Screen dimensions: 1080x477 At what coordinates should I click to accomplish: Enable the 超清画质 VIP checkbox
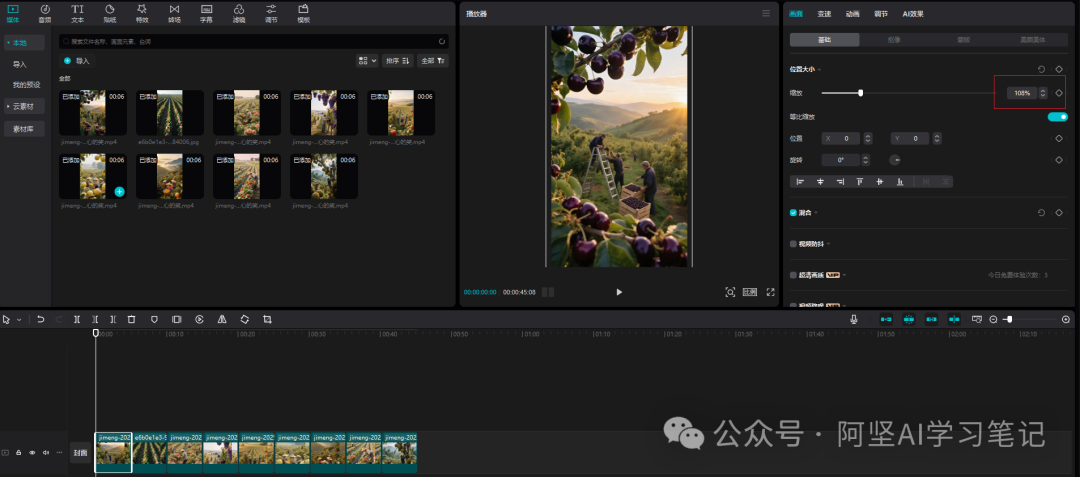pyautogui.click(x=793, y=275)
